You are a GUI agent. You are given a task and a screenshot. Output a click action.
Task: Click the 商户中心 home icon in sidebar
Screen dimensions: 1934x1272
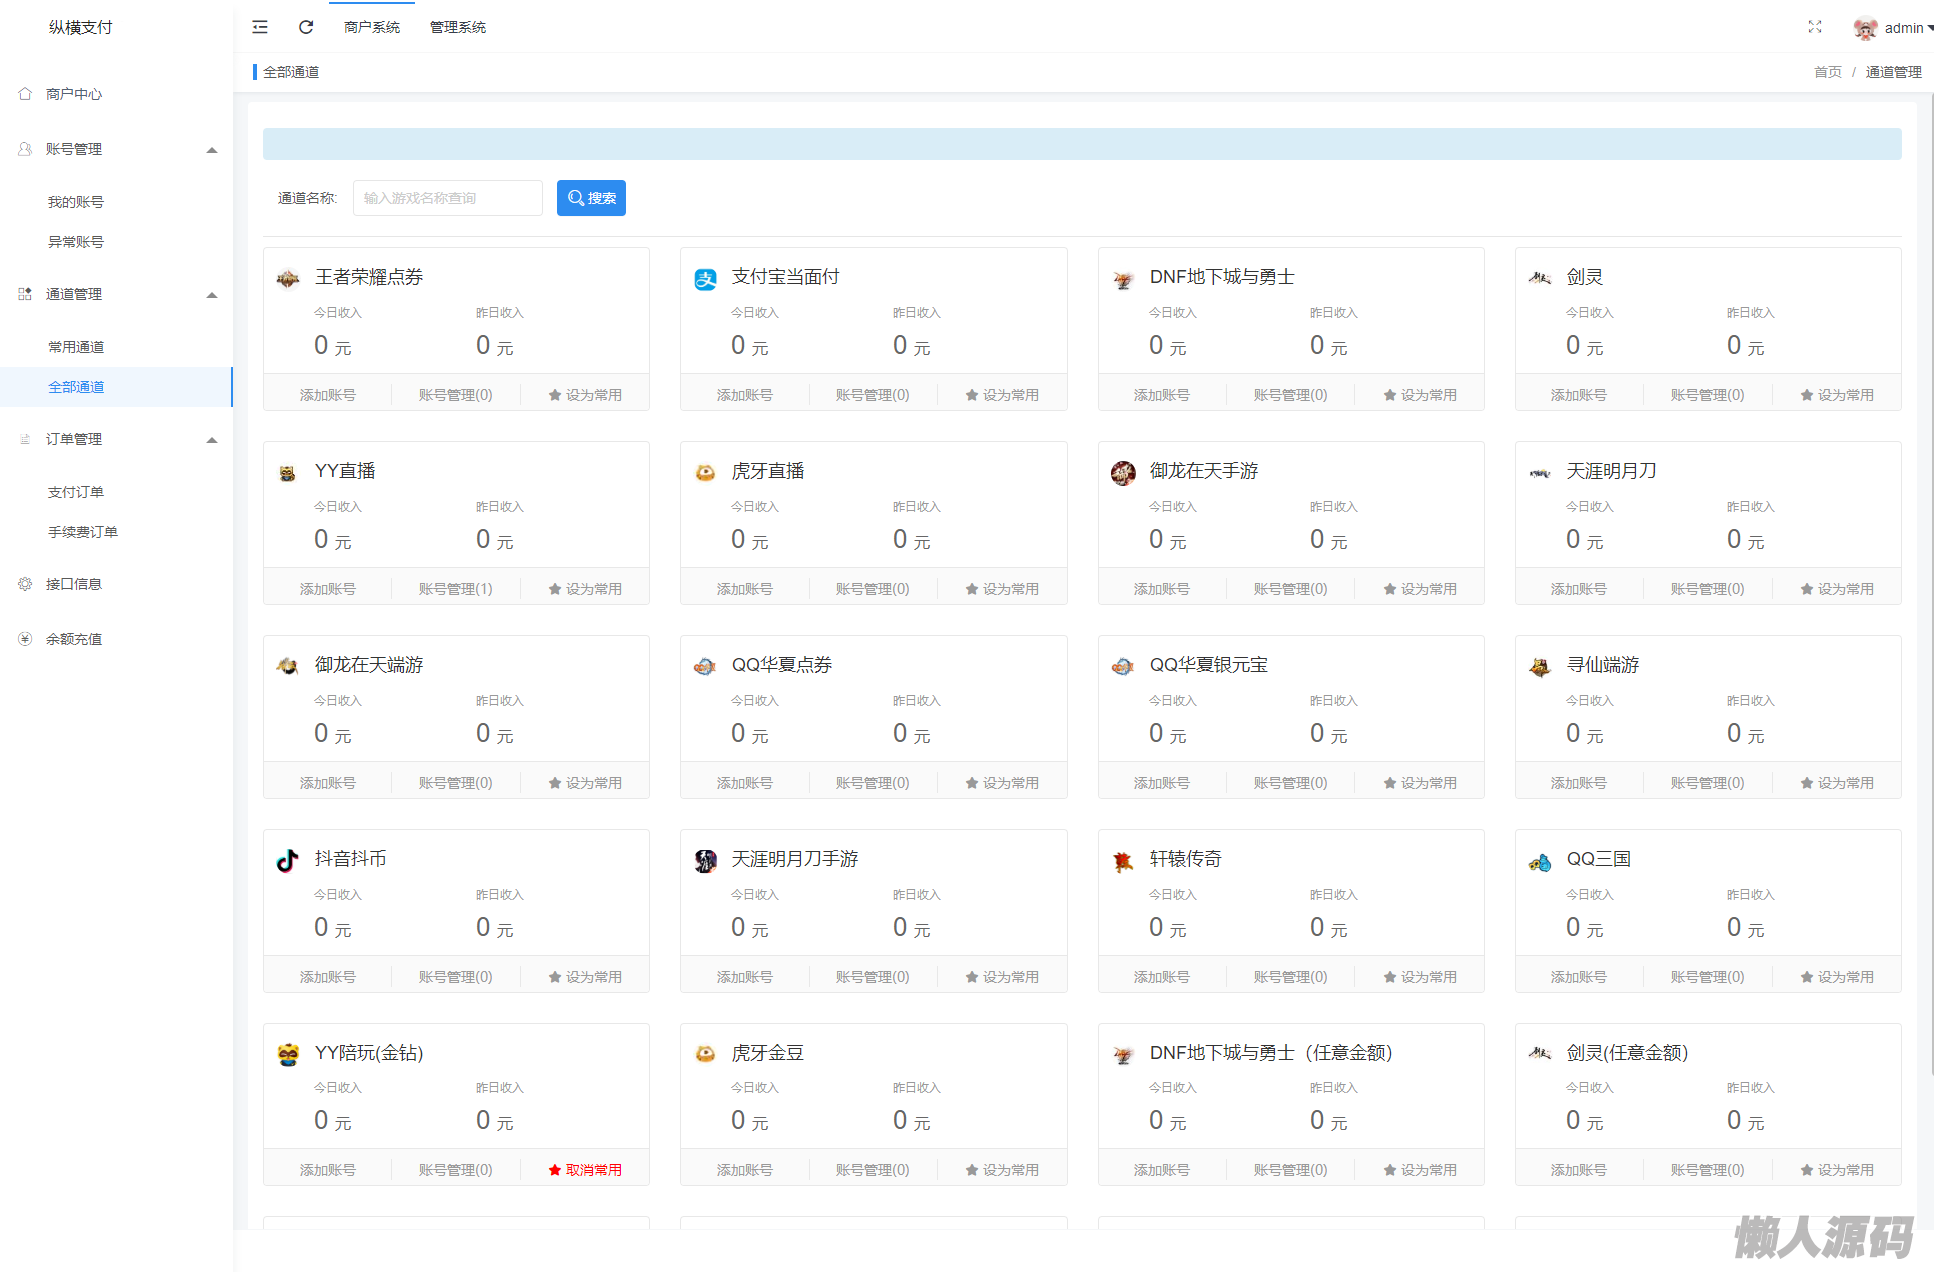(25, 94)
